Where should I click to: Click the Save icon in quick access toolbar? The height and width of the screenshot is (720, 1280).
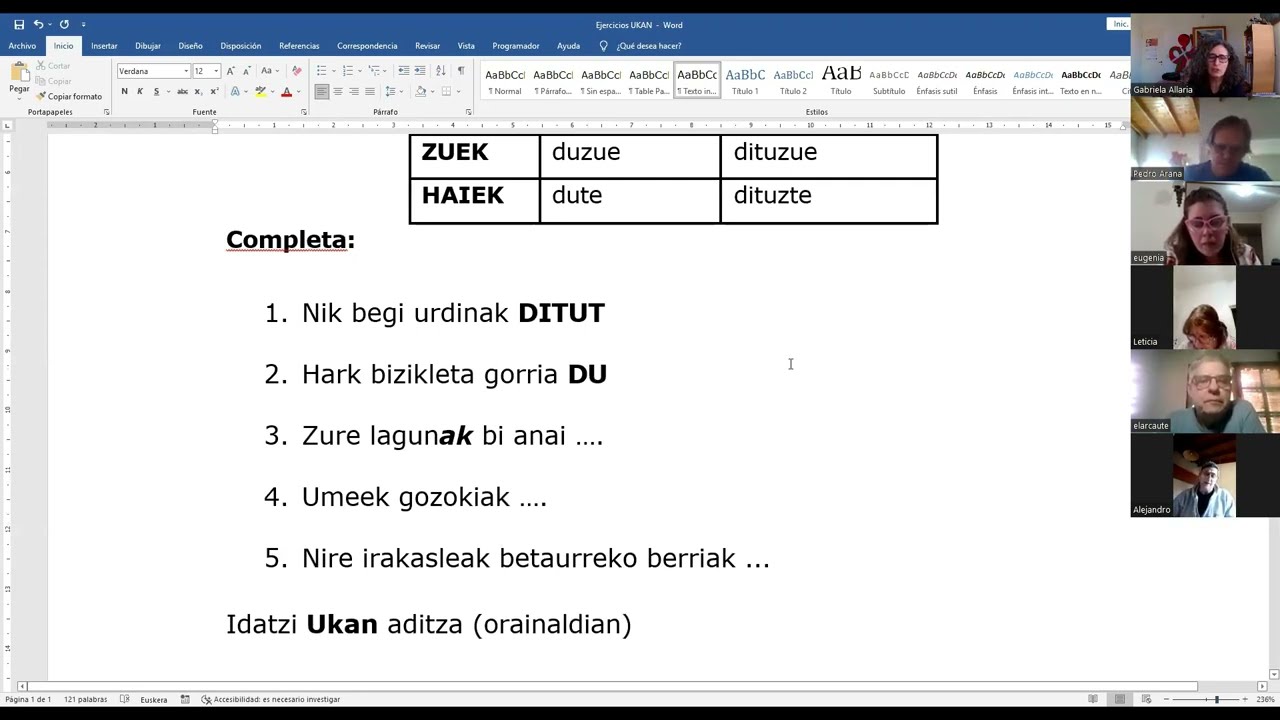click(x=19, y=24)
